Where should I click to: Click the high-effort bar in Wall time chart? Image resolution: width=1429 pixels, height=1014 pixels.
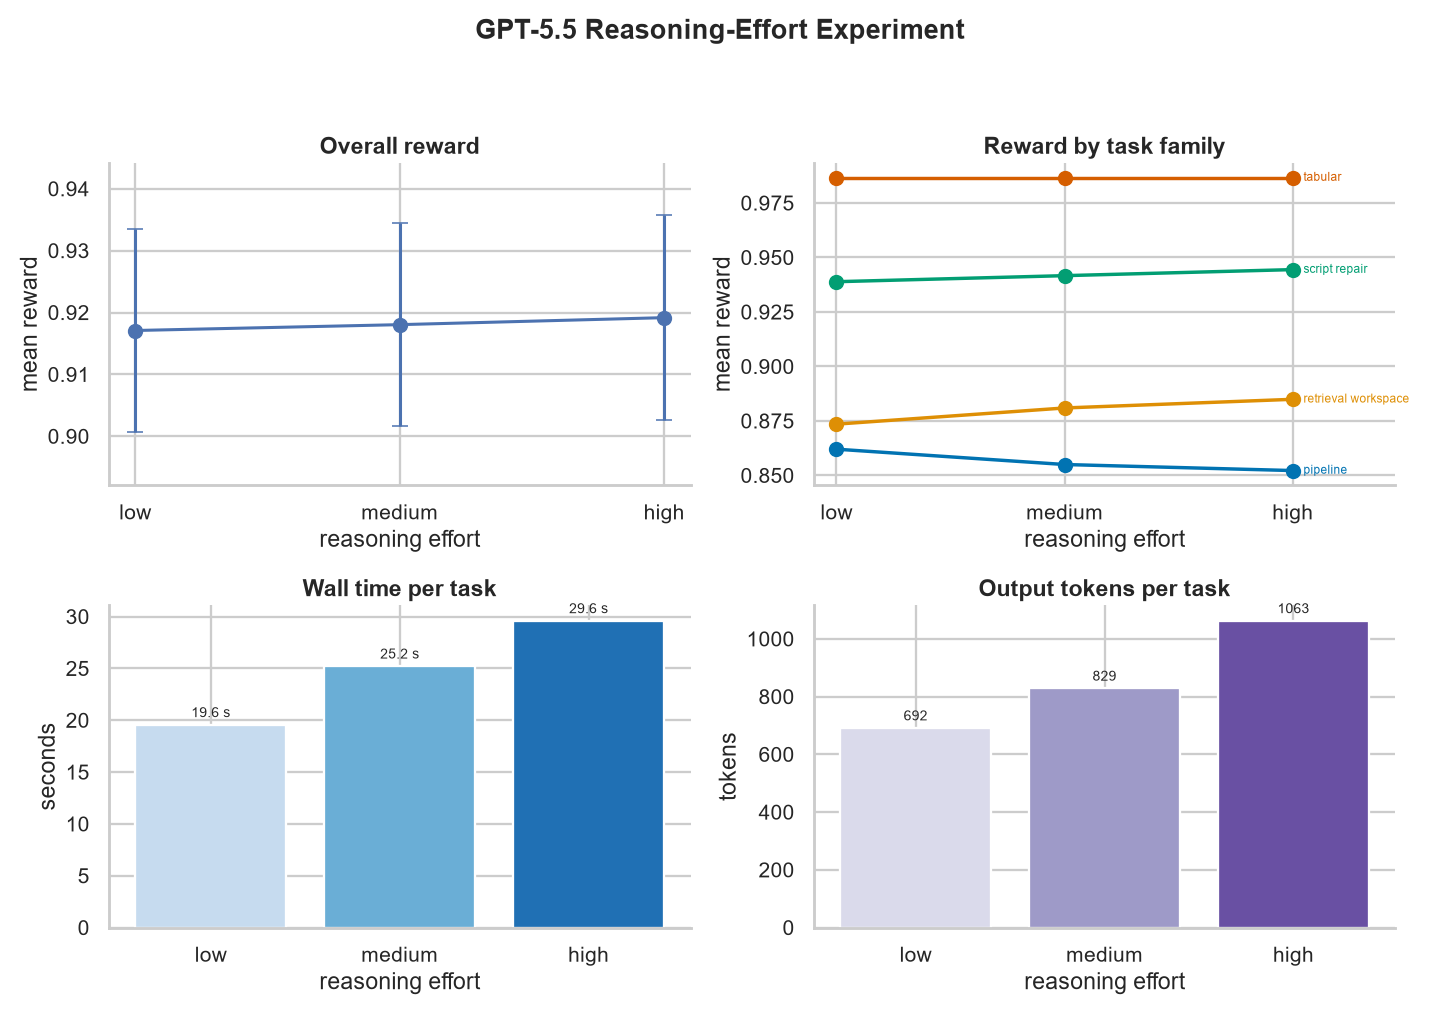589,775
